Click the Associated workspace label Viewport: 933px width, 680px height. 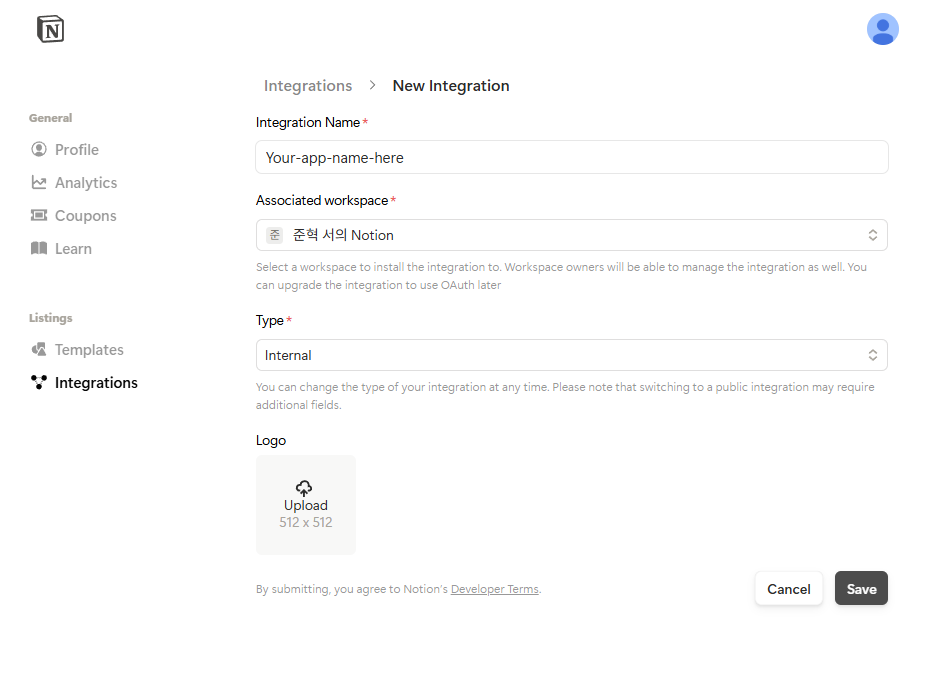click(x=322, y=200)
